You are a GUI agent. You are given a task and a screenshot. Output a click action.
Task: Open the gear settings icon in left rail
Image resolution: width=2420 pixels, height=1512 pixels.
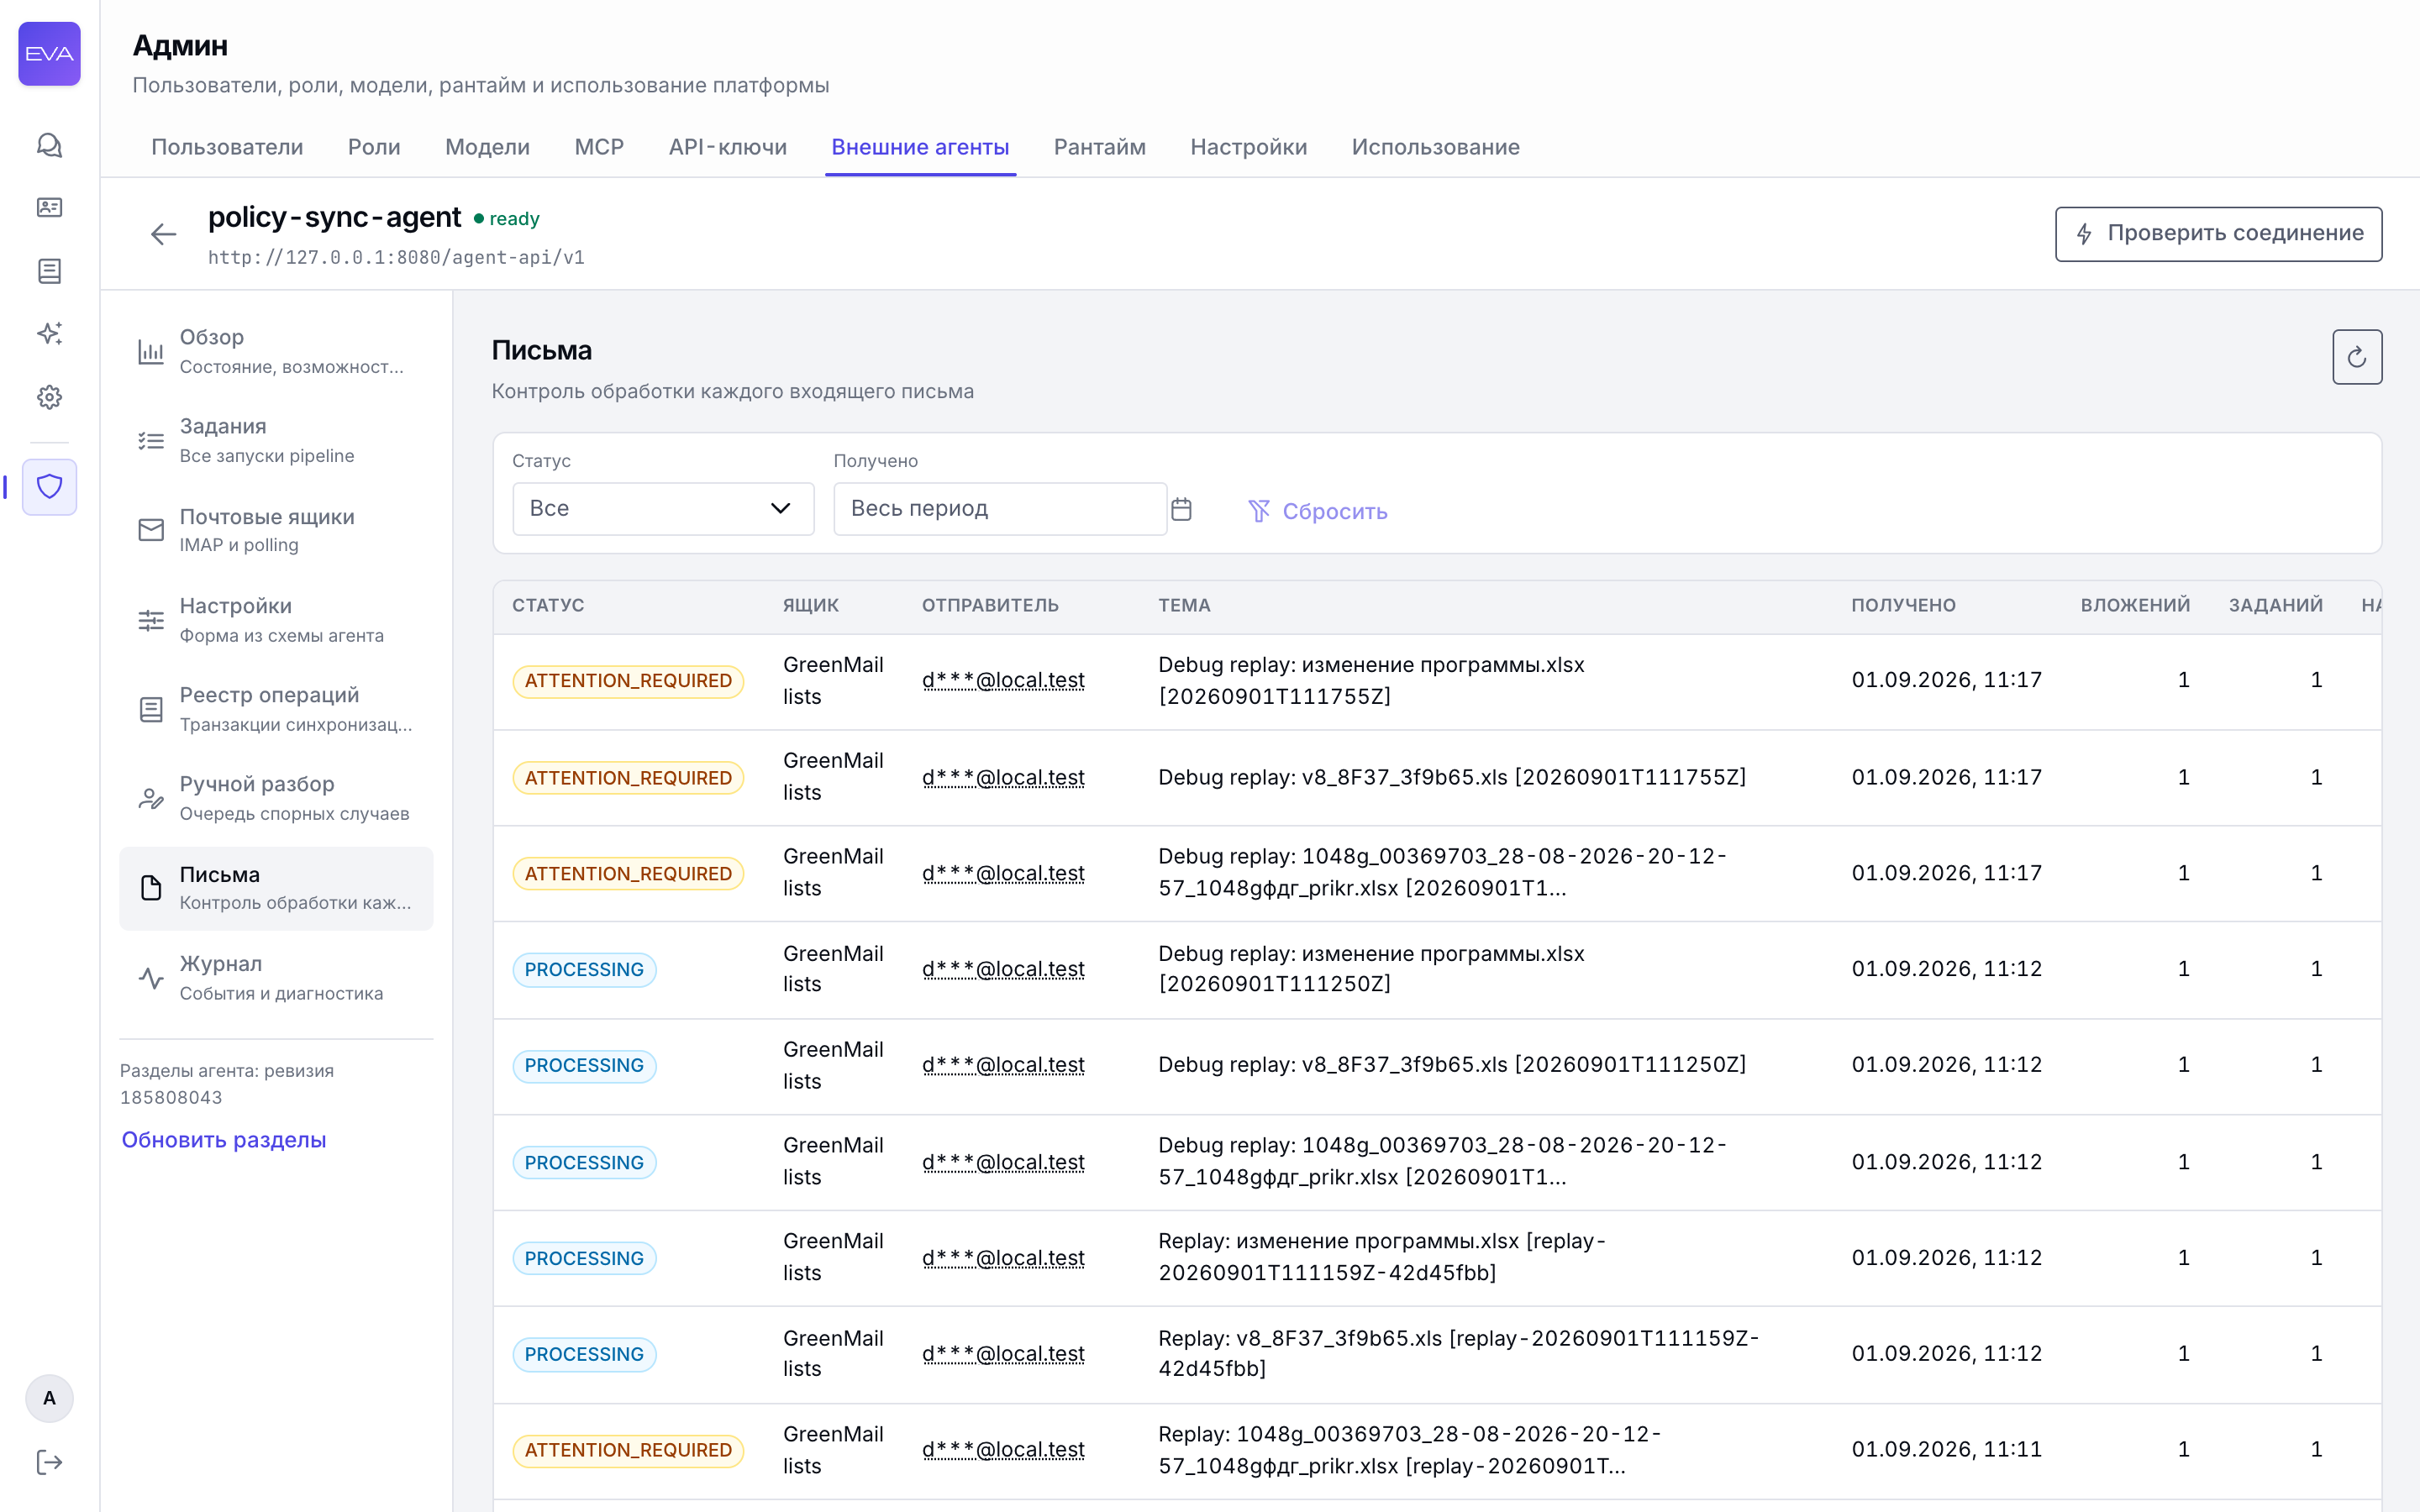pyautogui.click(x=49, y=397)
